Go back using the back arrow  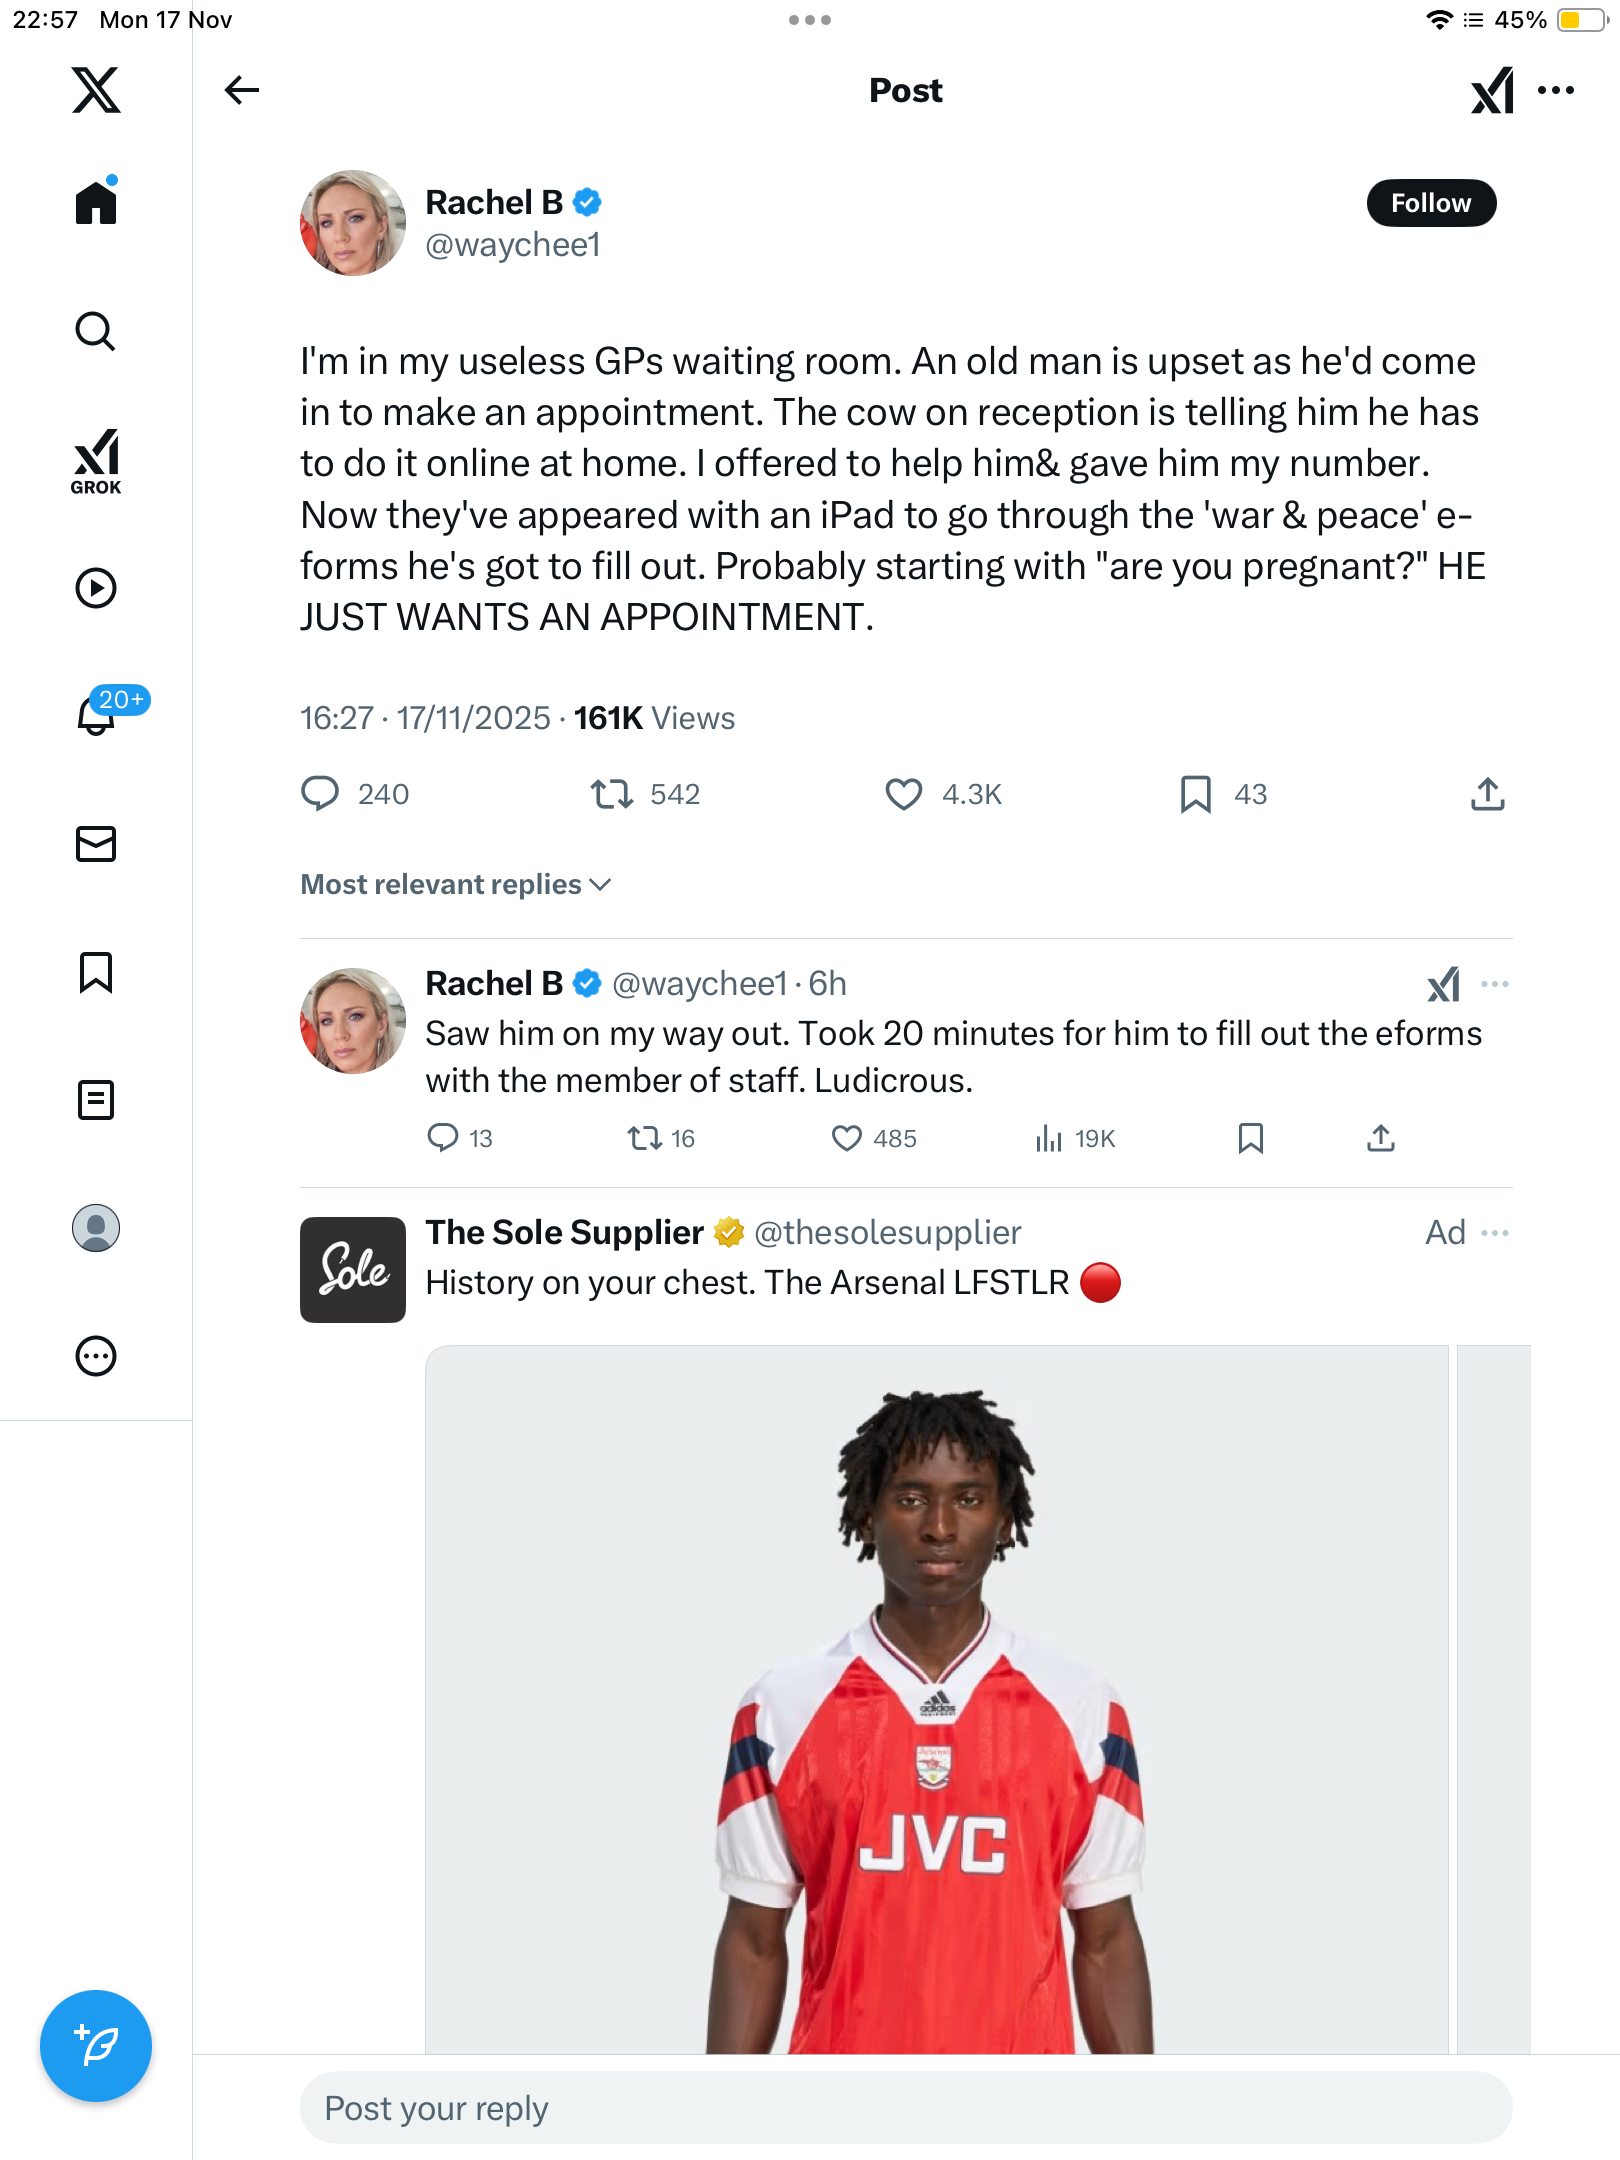coord(241,90)
